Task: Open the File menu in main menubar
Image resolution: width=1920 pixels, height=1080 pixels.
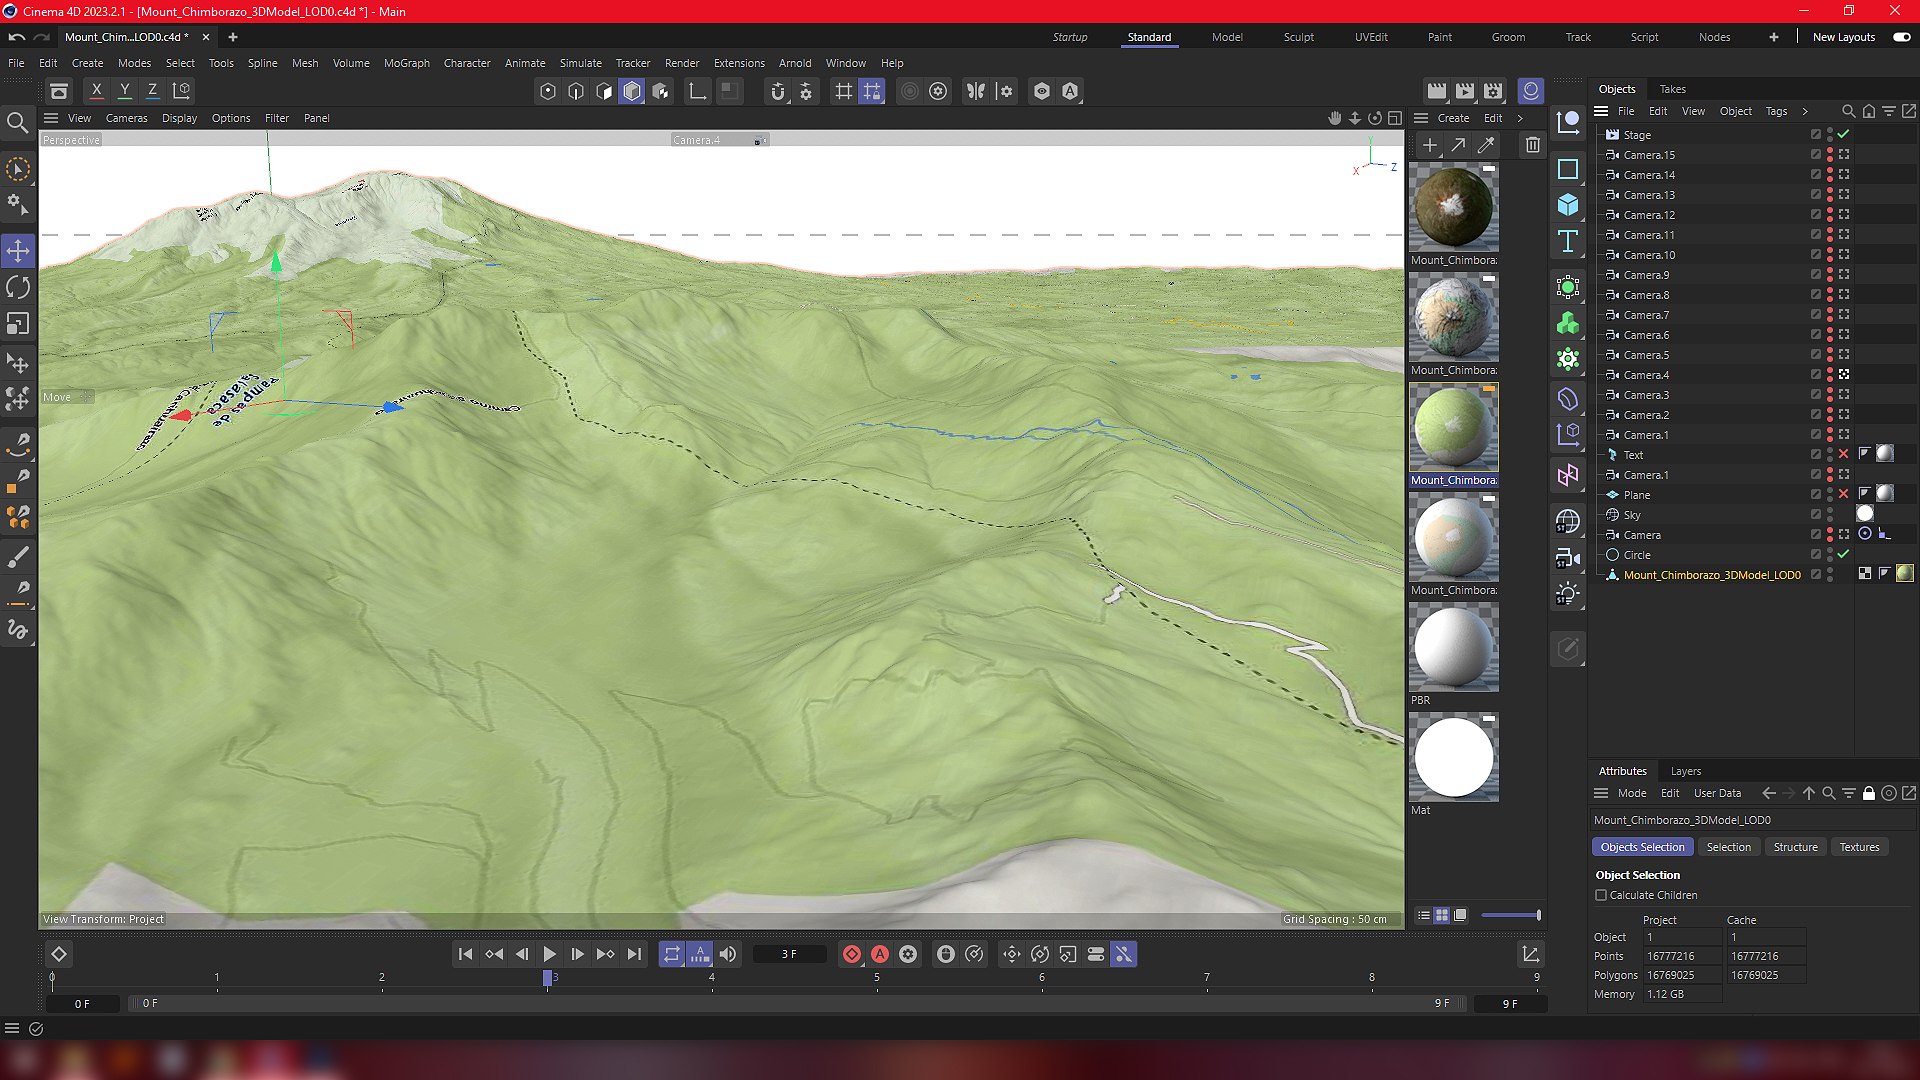Action: point(17,63)
